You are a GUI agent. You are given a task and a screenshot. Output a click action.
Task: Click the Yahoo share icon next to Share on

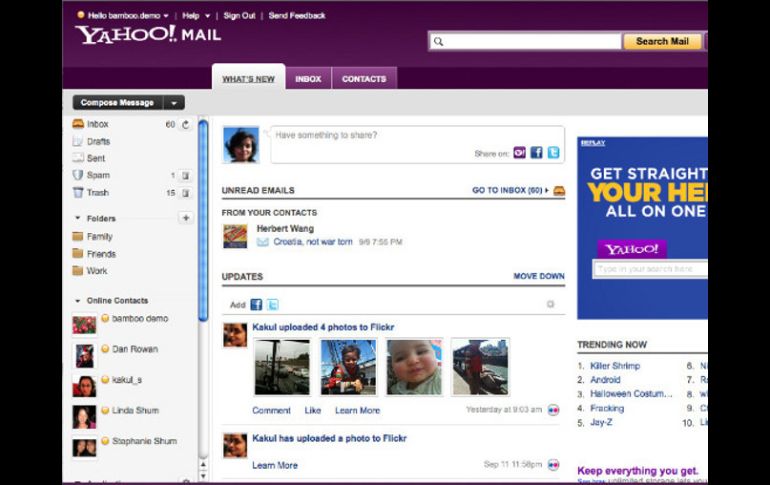point(519,153)
